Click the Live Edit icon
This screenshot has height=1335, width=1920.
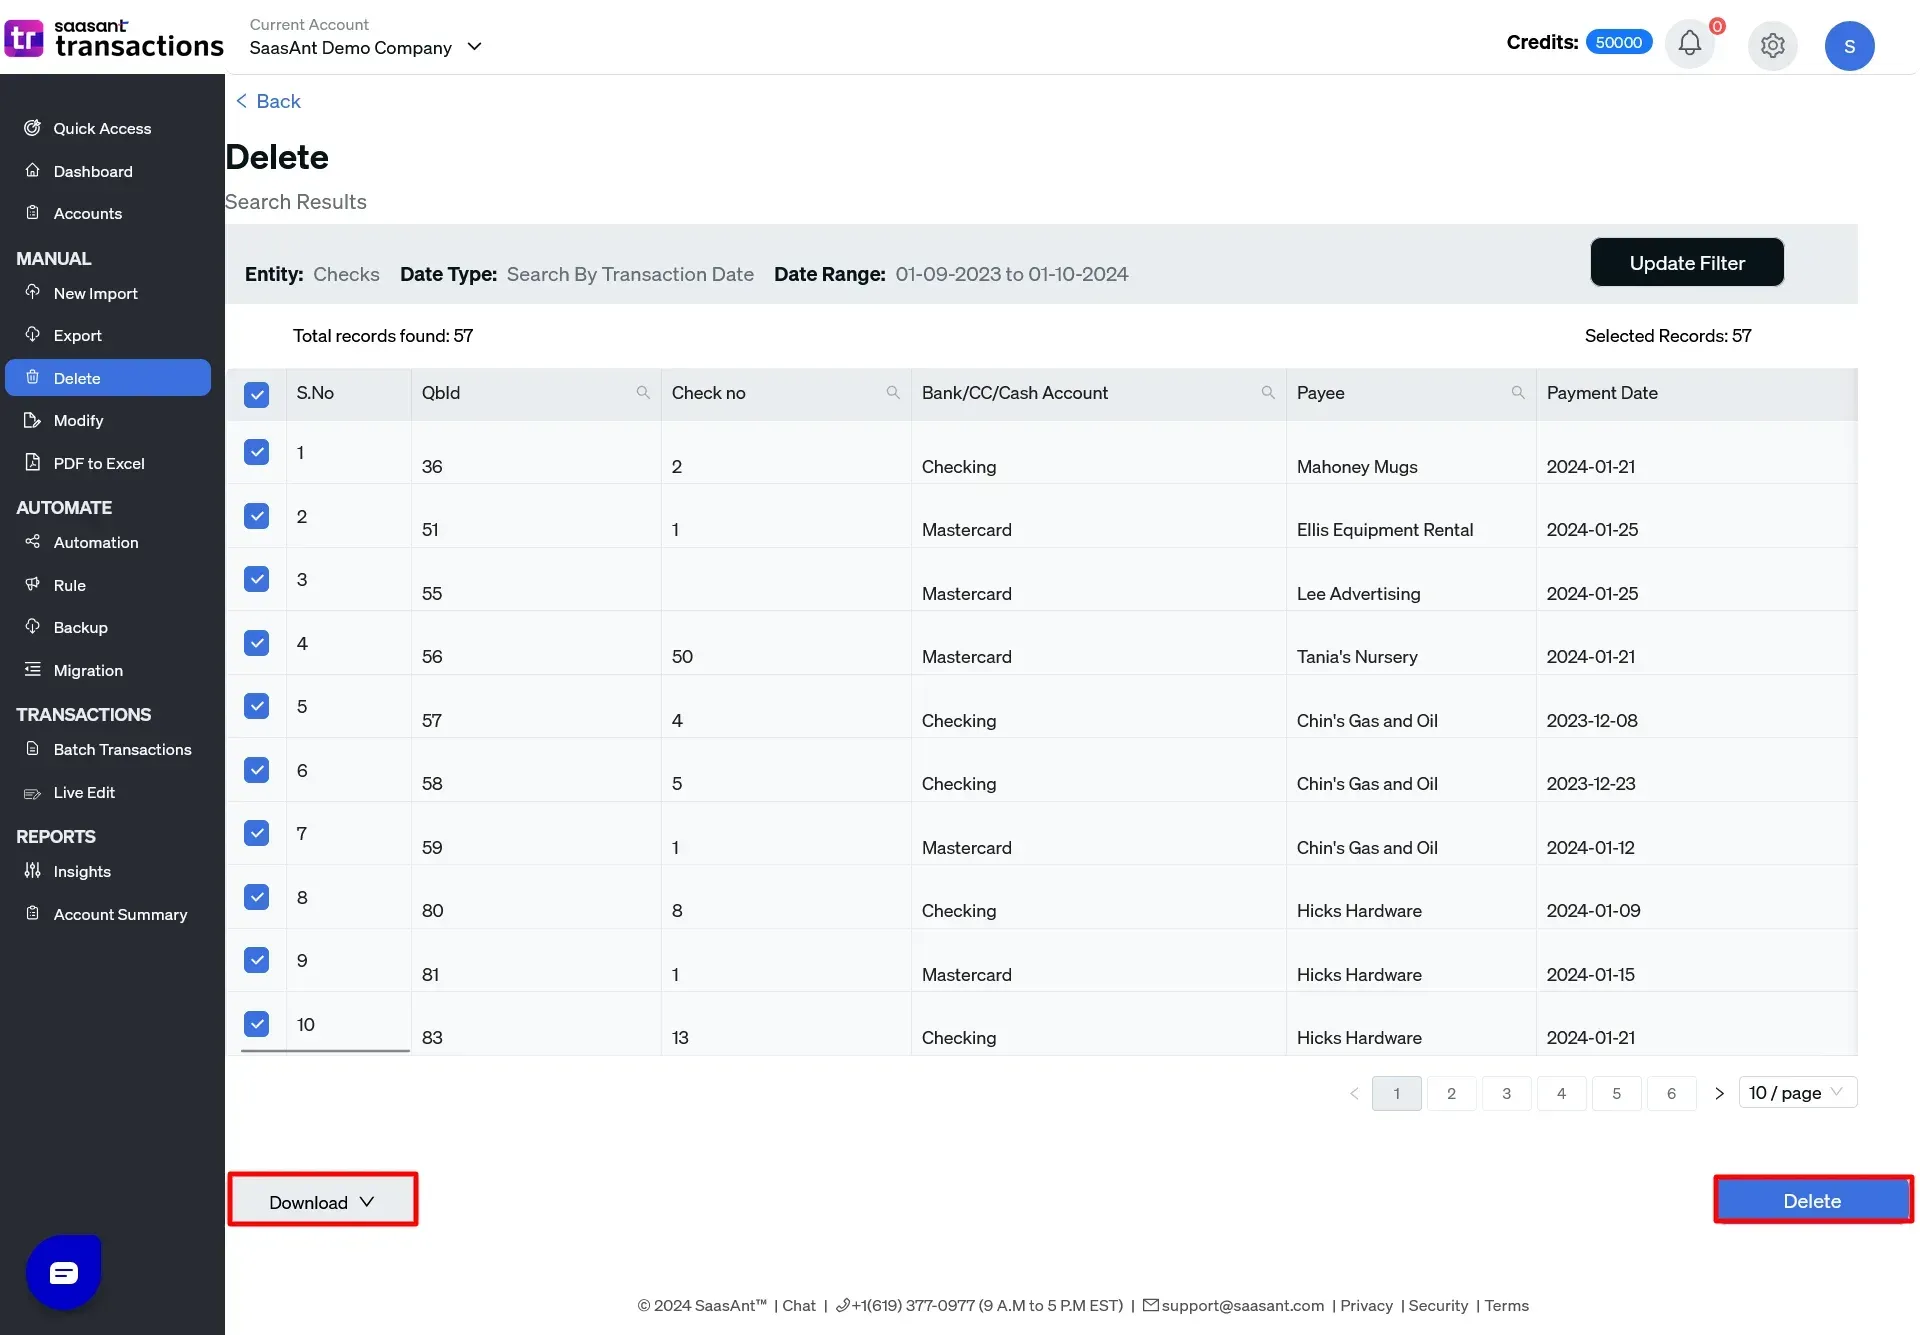tap(32, 792)
